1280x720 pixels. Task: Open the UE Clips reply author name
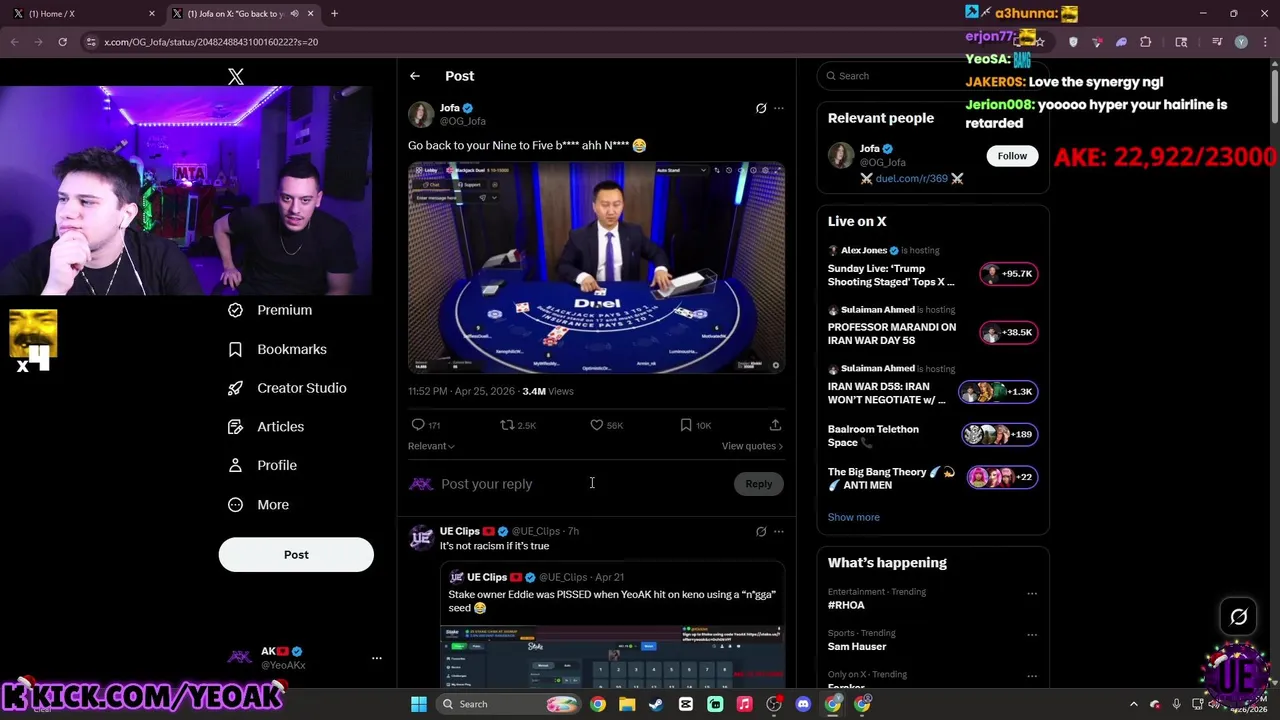(x=460, y=531)
